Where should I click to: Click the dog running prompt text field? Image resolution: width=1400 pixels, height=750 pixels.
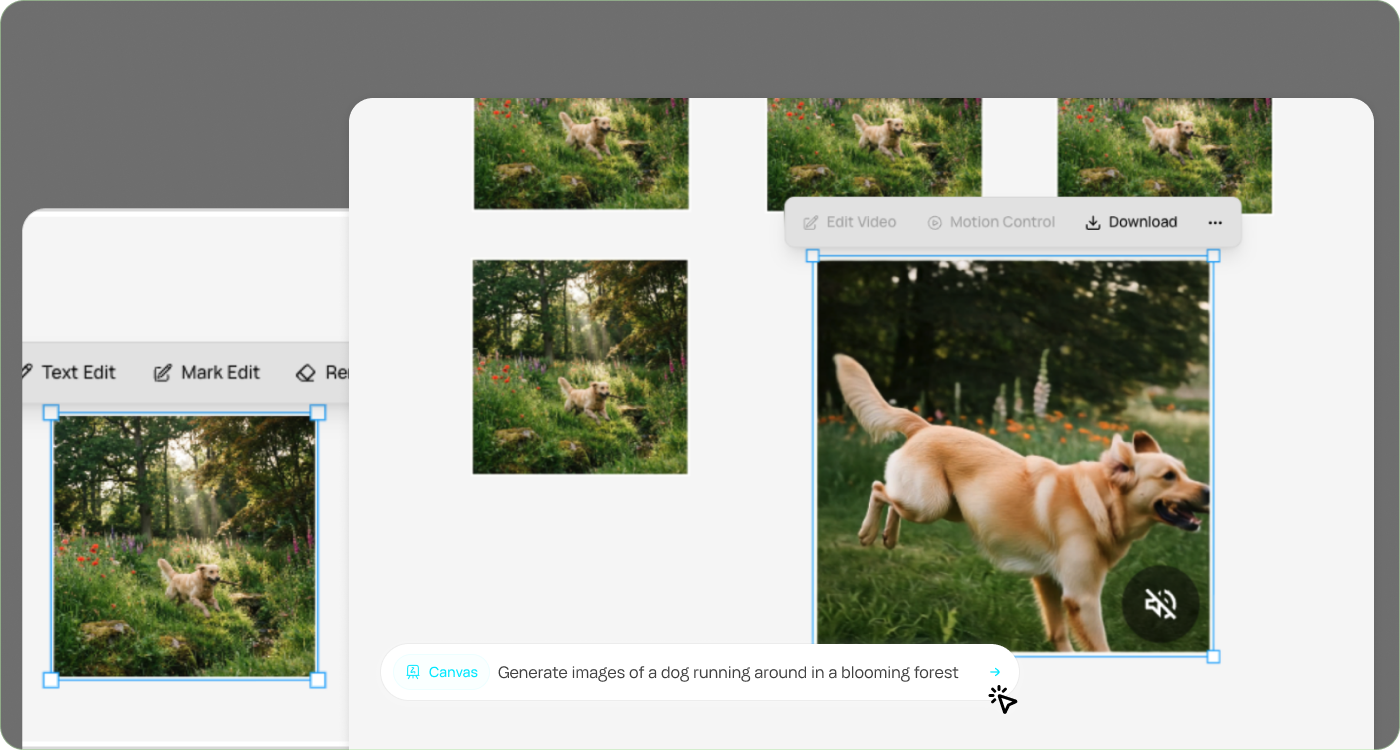click(x=727, y=672)
